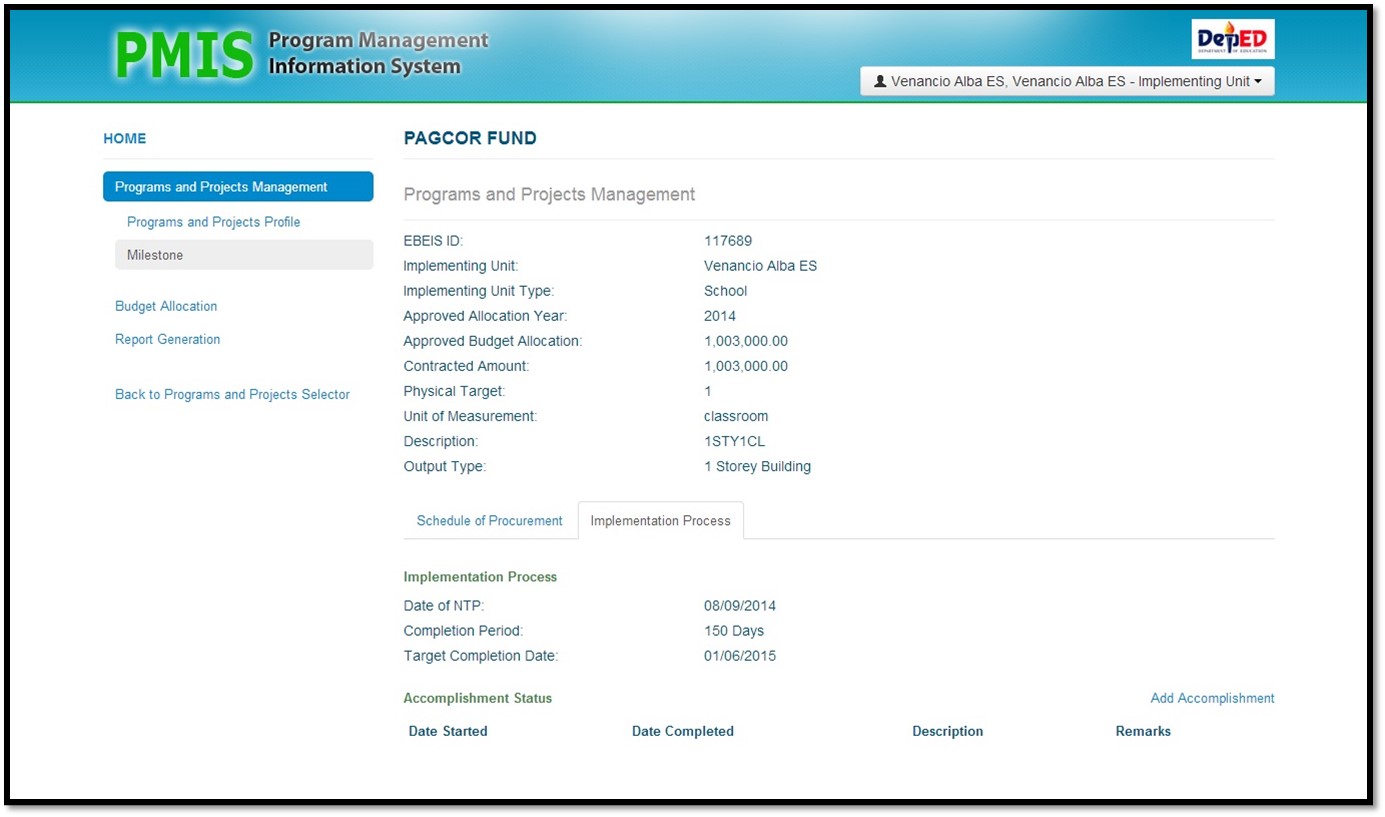Click the Description column header
The image size is (1385, 817).
coord(948,731)
